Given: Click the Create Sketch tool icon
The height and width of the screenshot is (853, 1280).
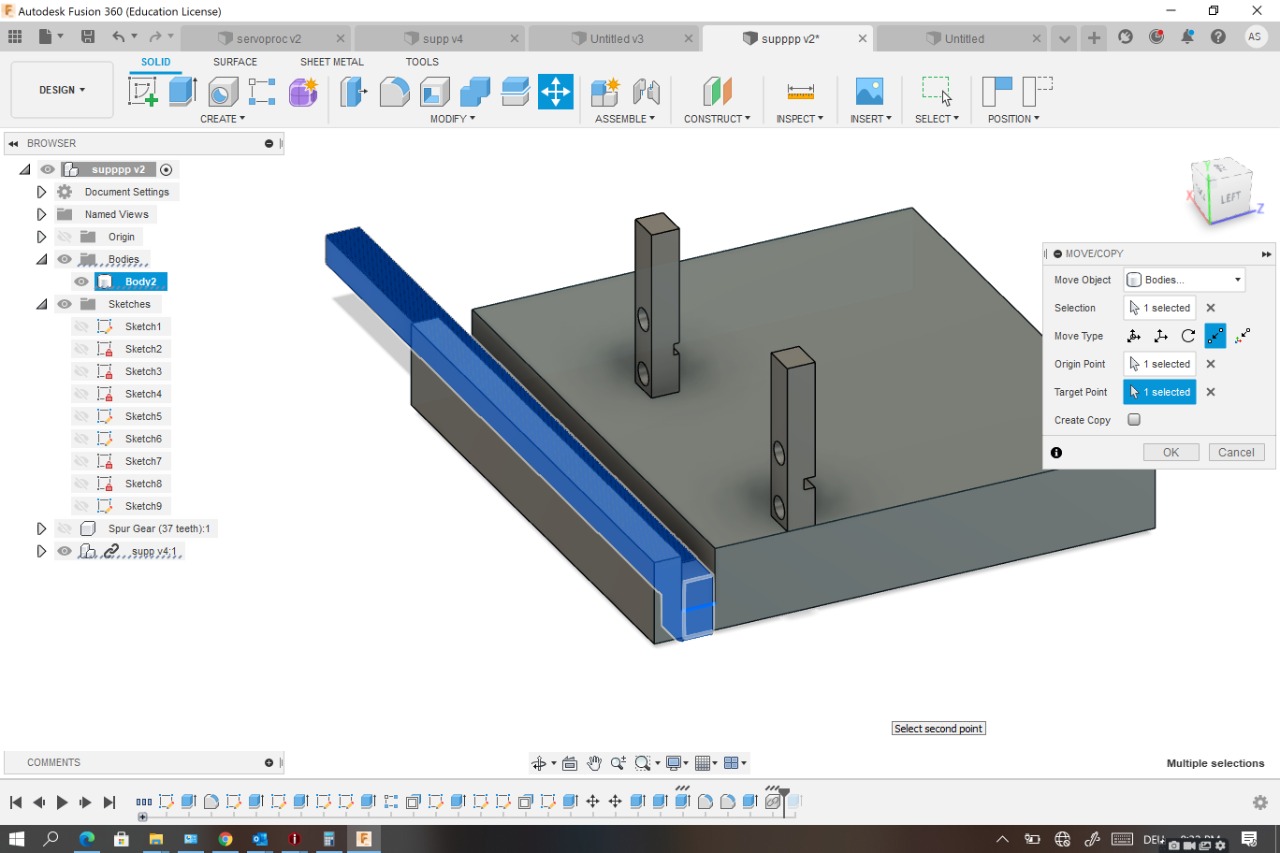Looking at the screenshot, I should pos(143,92).
